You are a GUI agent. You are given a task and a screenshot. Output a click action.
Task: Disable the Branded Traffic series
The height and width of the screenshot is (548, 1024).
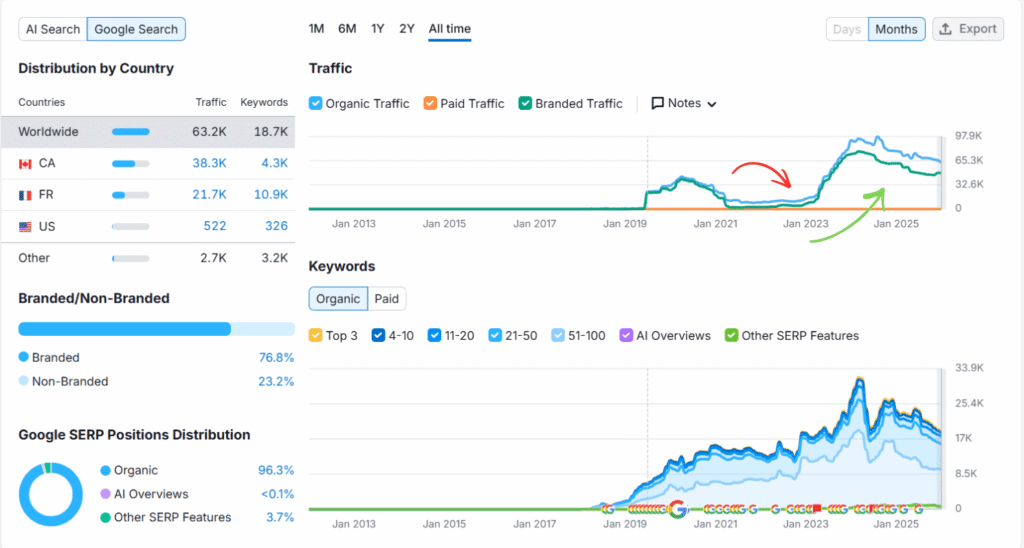525,103
